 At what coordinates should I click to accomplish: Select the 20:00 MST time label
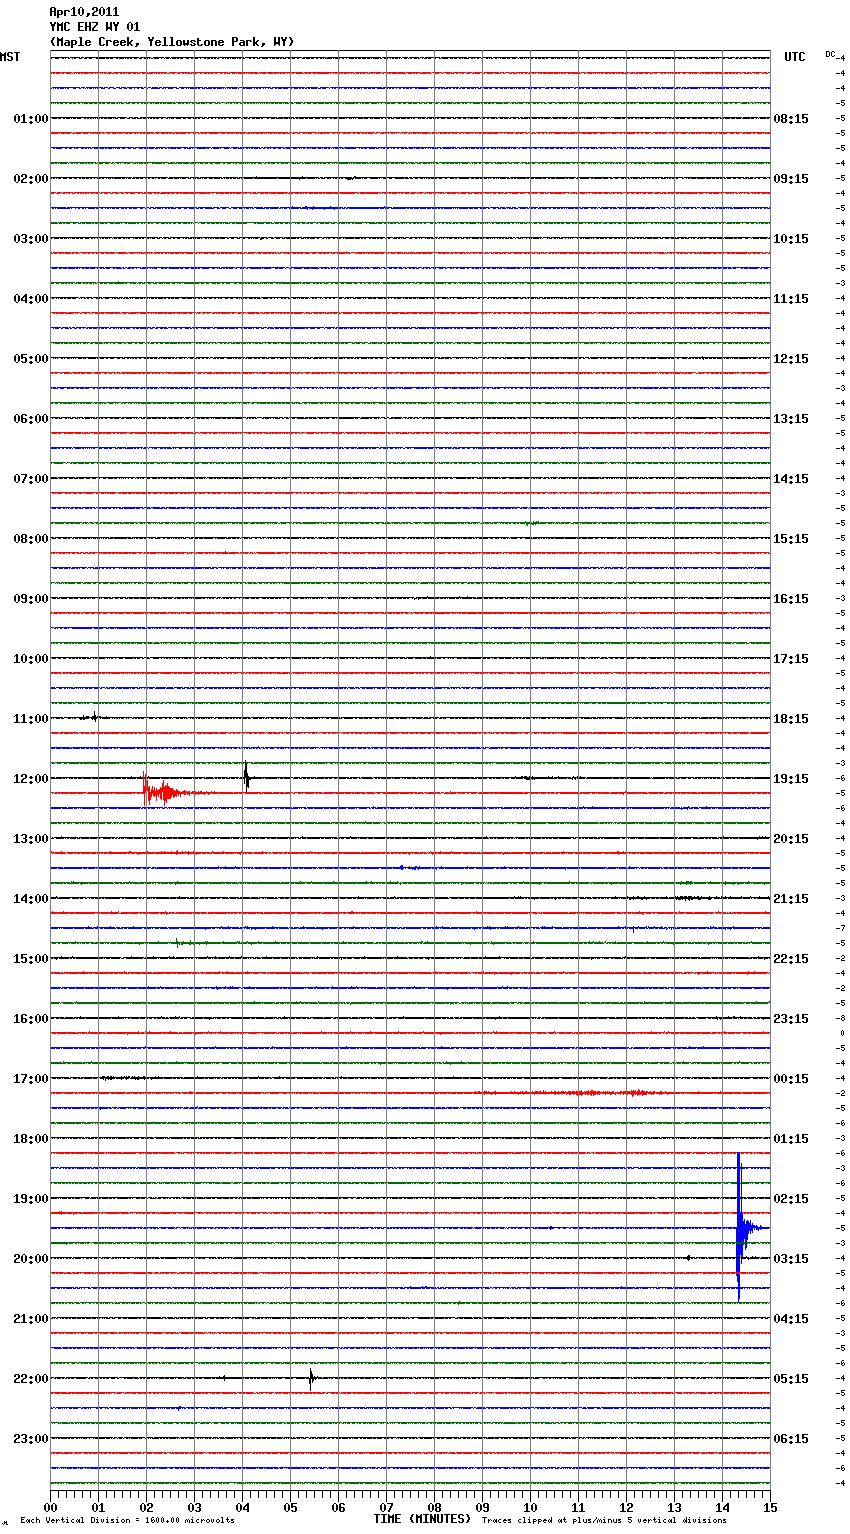coord(30,1259)
